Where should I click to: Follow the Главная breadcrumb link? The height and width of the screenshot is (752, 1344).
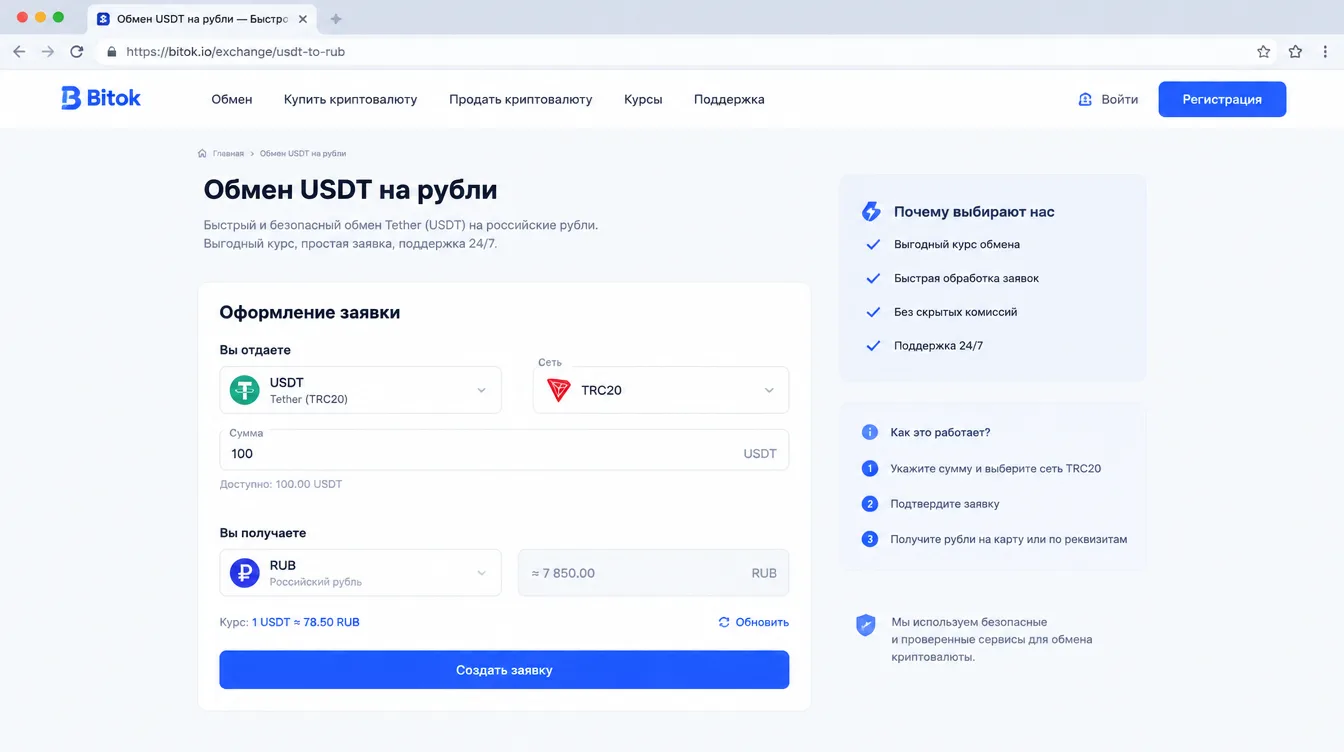[x=228, y=154]
